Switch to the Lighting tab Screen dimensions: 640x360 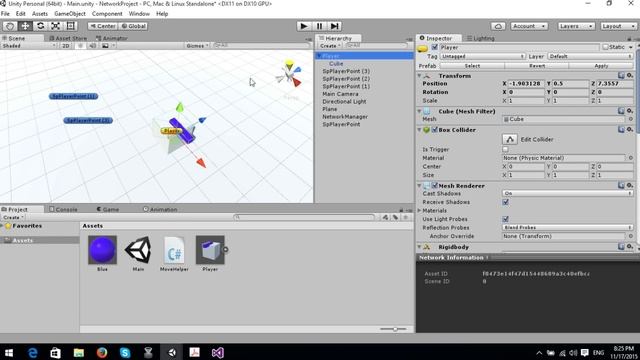click(x=480, y=38)
